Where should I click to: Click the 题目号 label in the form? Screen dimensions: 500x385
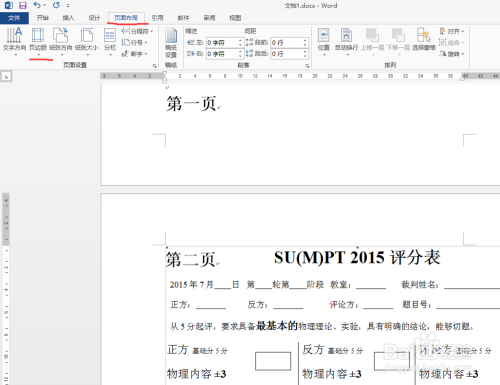point(417,304)
